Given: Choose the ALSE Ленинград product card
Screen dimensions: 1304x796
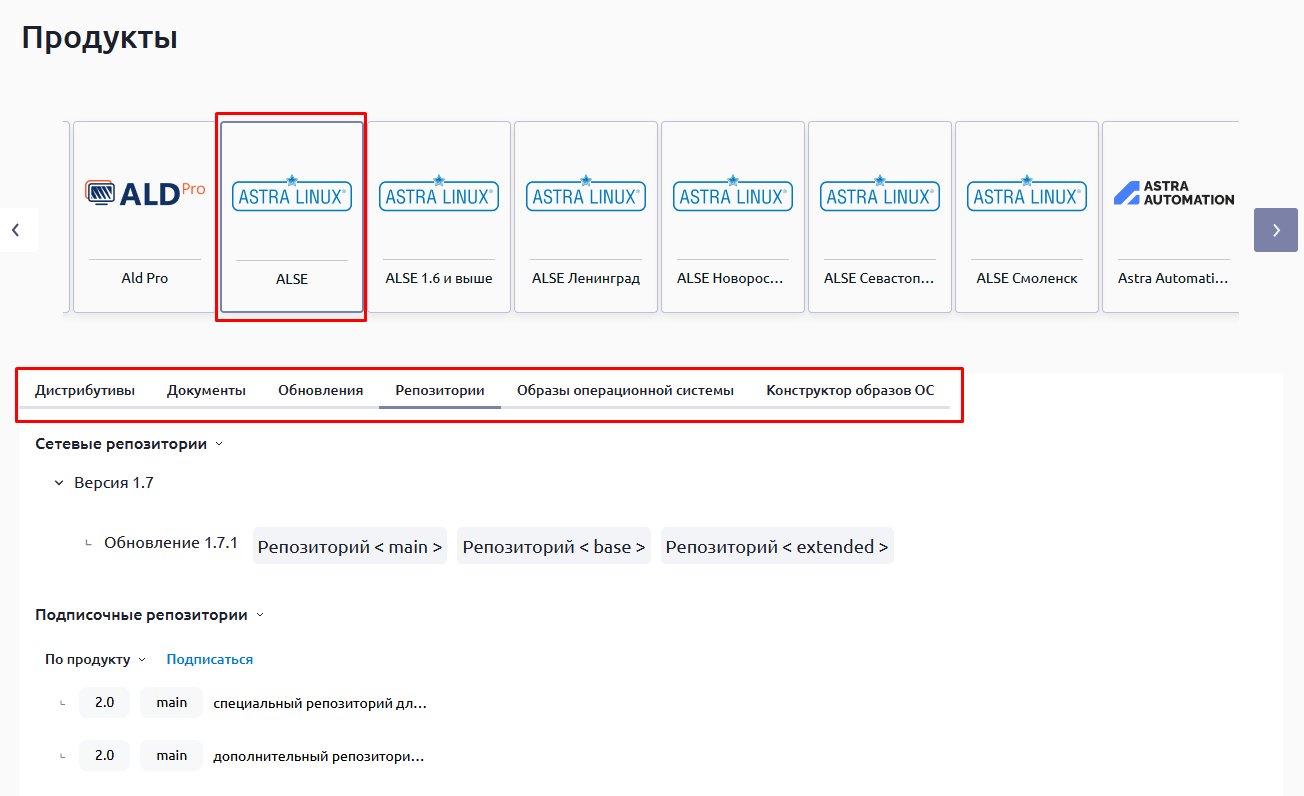Looking at the screenshot, I should tap(586, 217).
